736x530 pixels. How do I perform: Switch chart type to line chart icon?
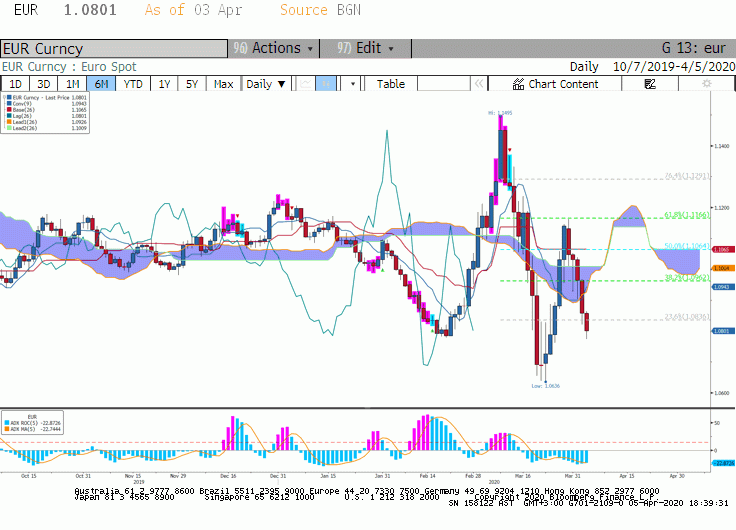tap(305, 84)
